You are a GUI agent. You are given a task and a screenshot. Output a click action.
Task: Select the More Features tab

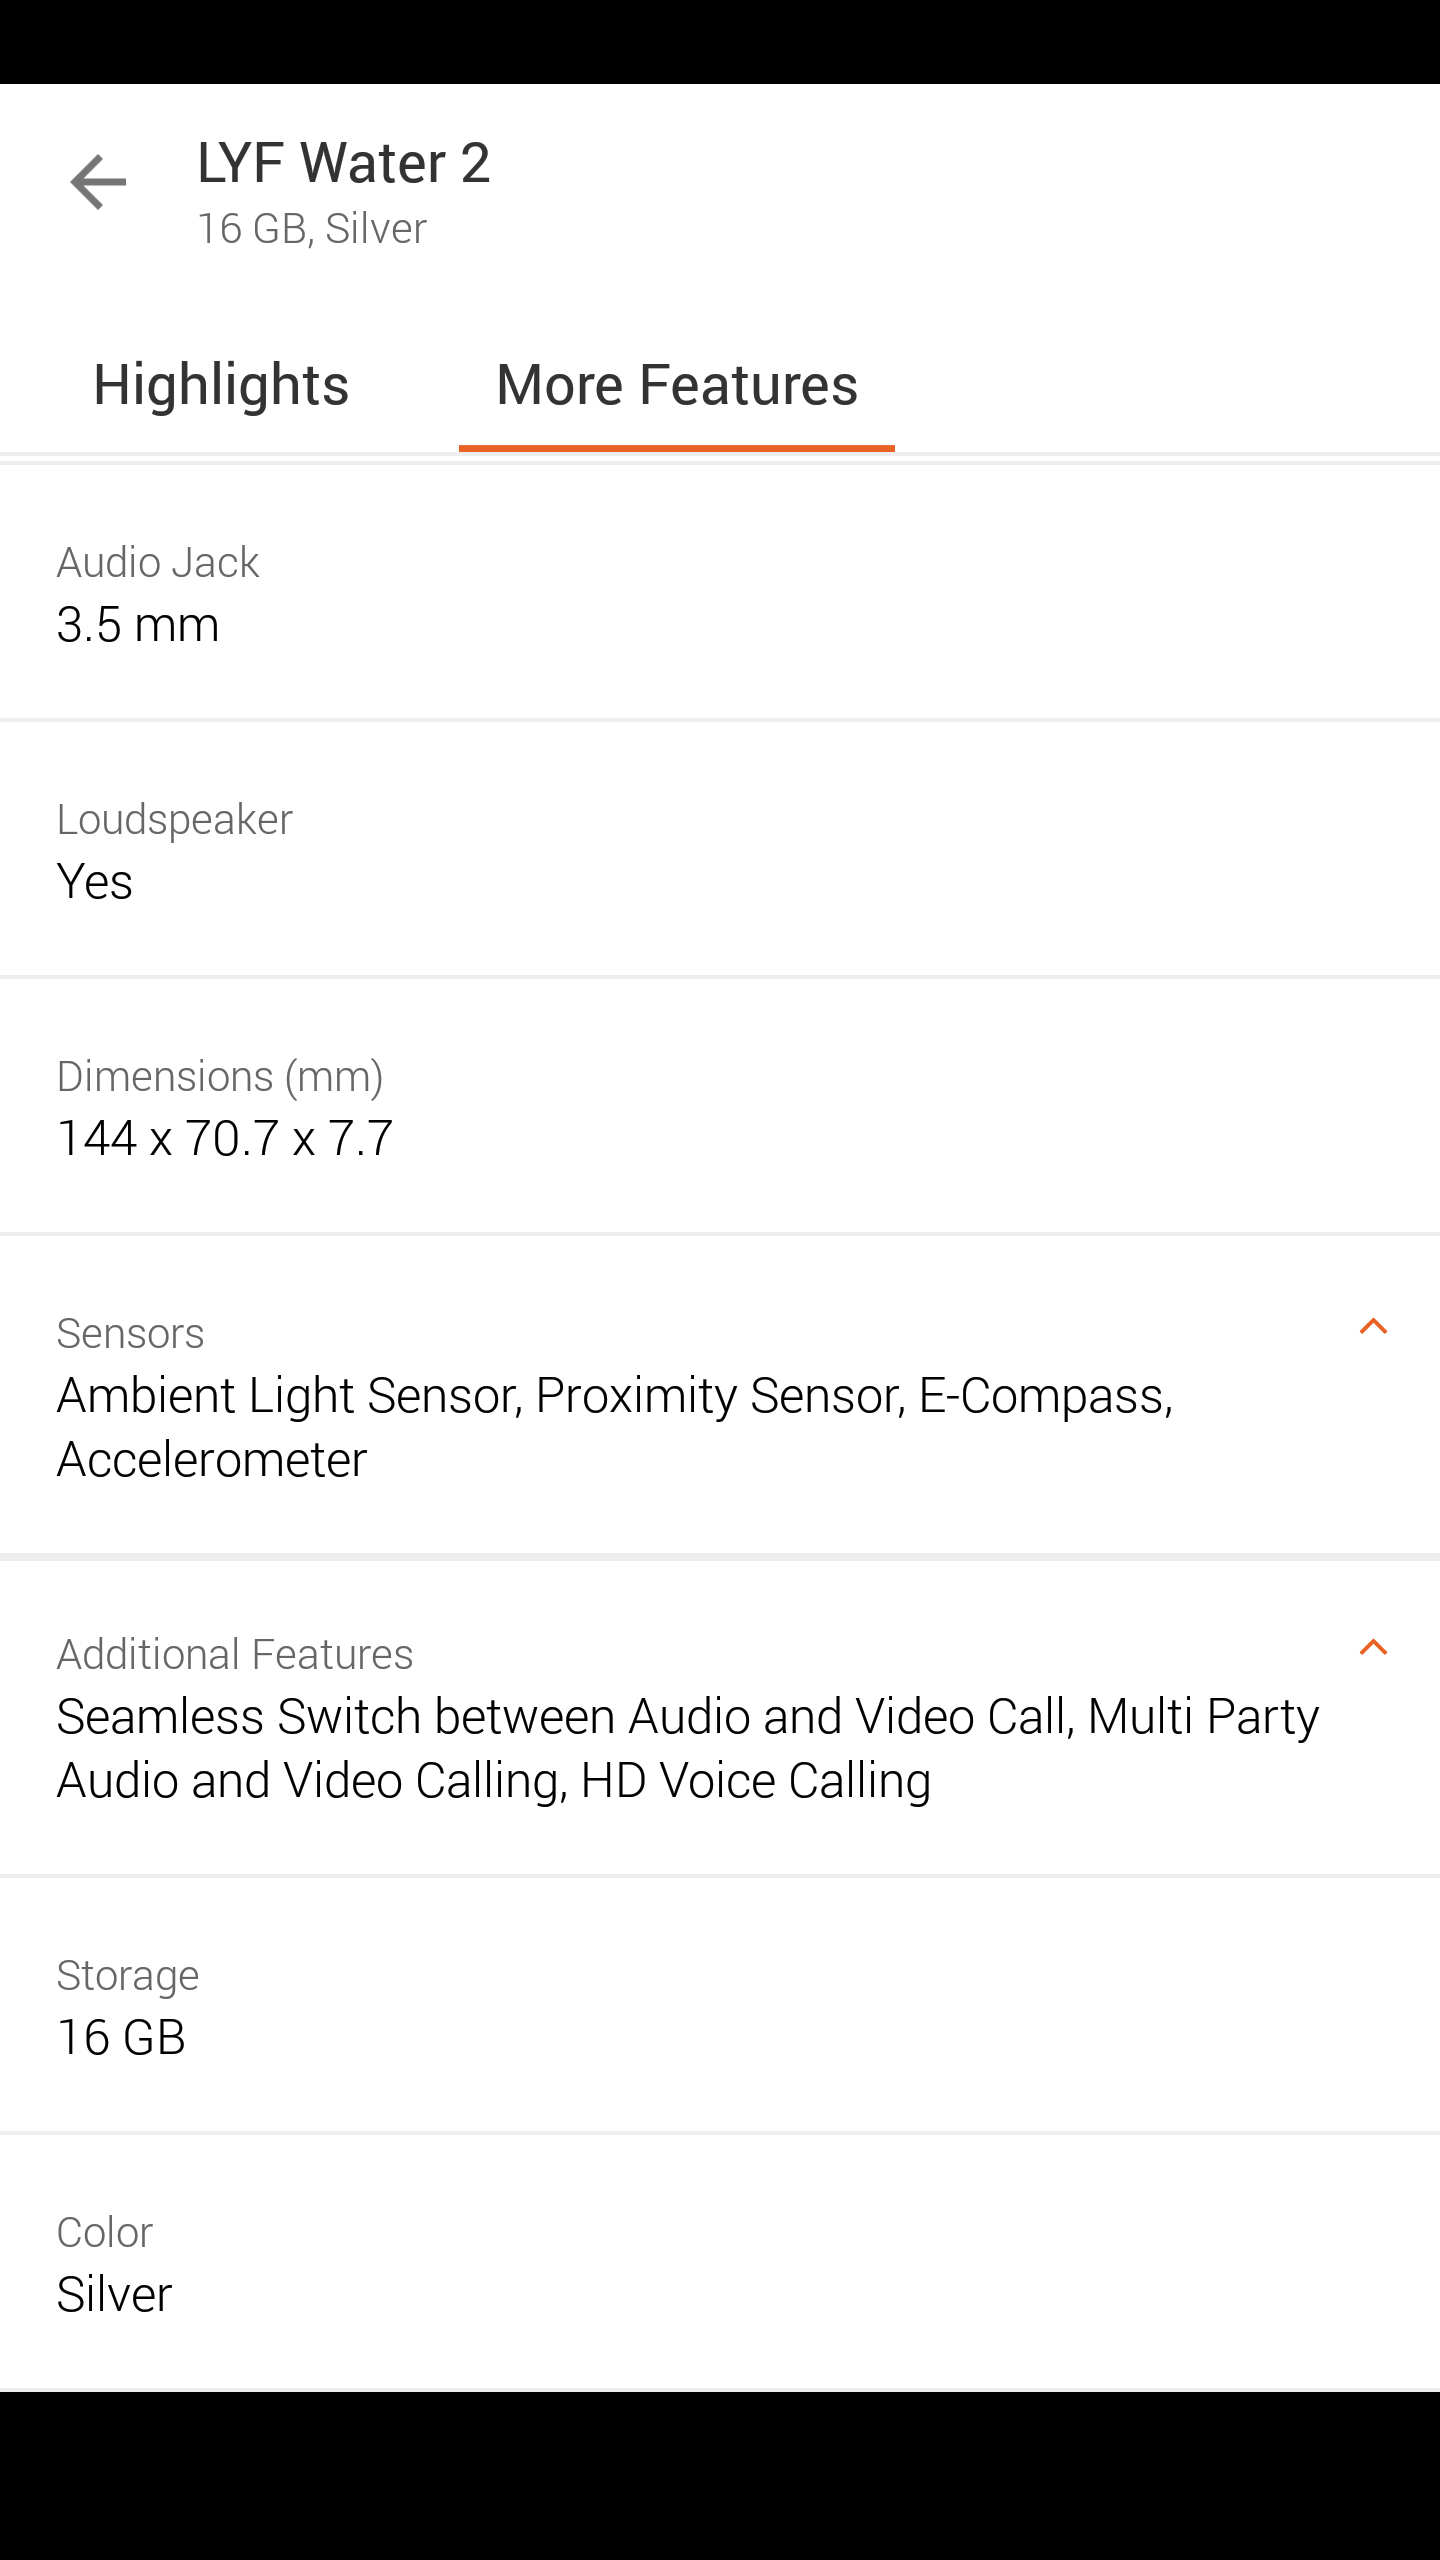677,385
